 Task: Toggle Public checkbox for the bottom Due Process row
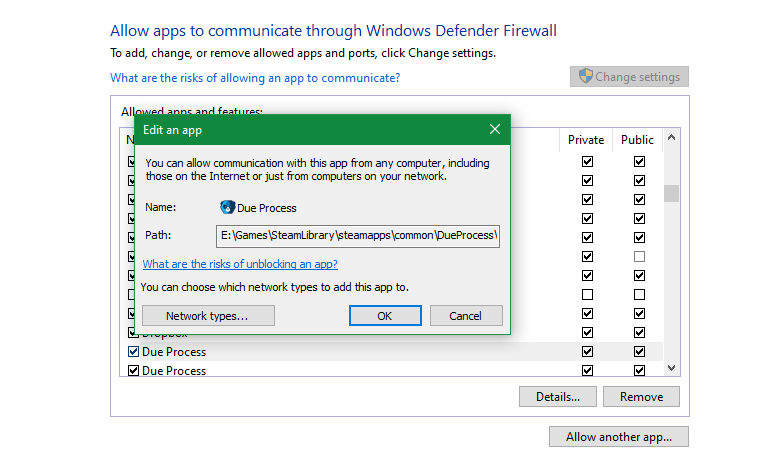[639, 371]
